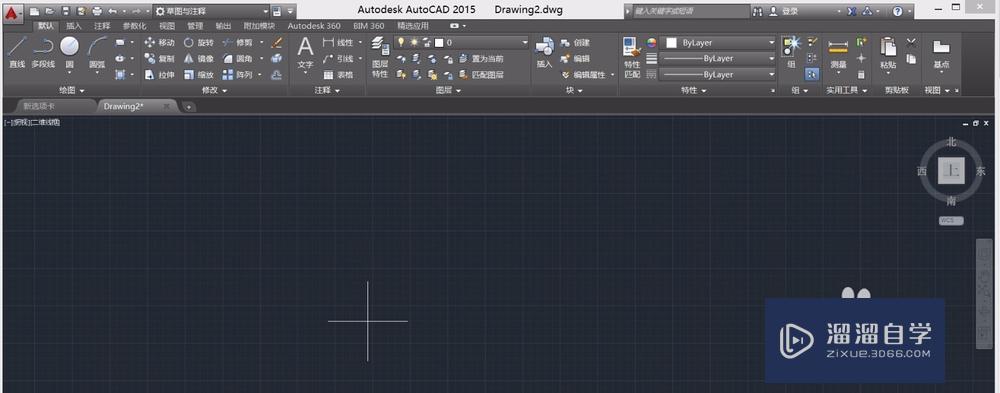Select the Arc (圆弧) tool
1000x393 pixels.
pyautogui.click(x=97, y=52)
